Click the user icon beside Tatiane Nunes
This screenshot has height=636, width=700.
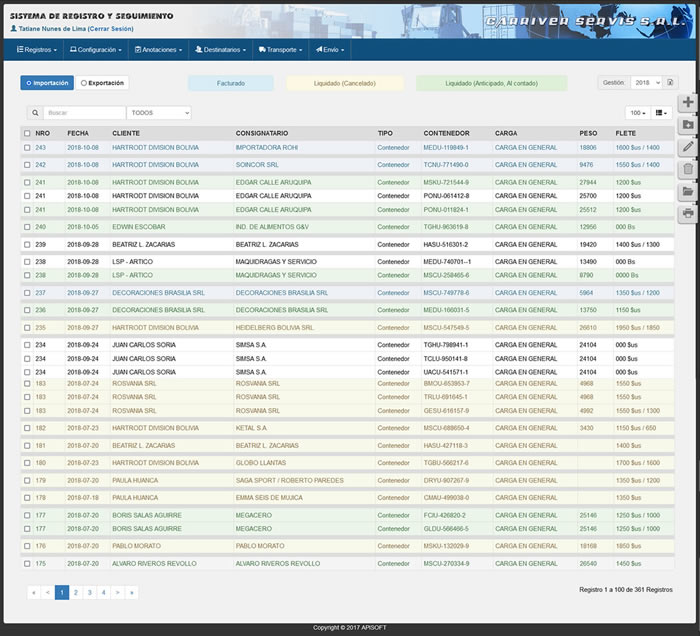(x=13, y=29)
